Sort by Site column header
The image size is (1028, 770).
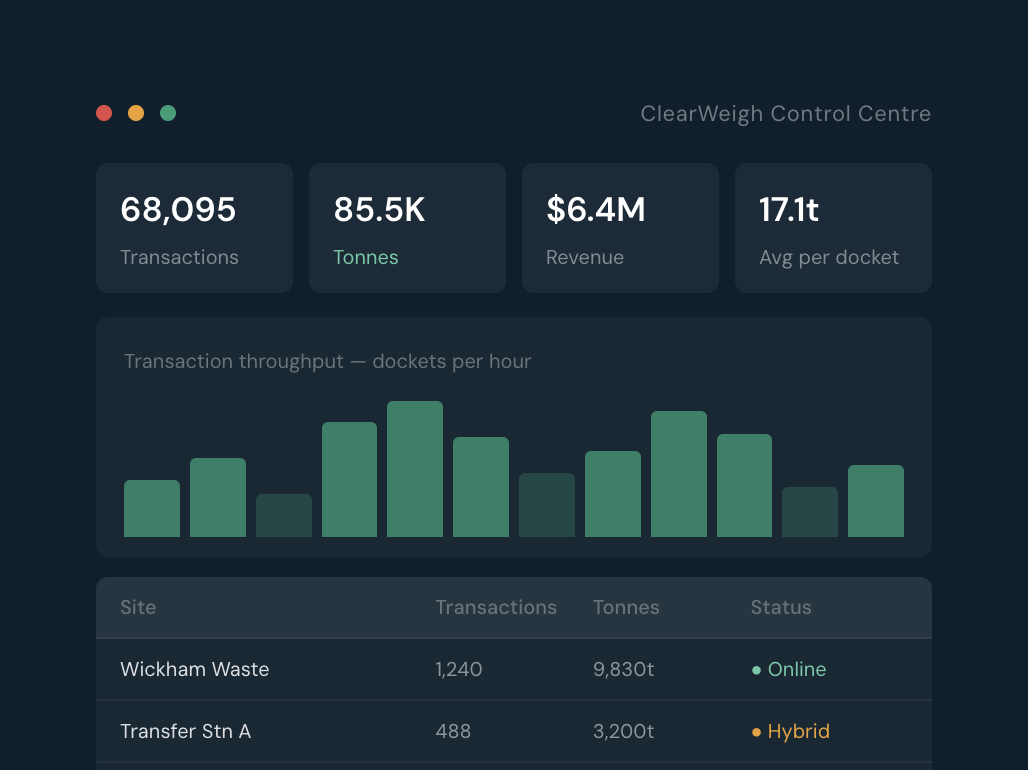click(138, 607)
